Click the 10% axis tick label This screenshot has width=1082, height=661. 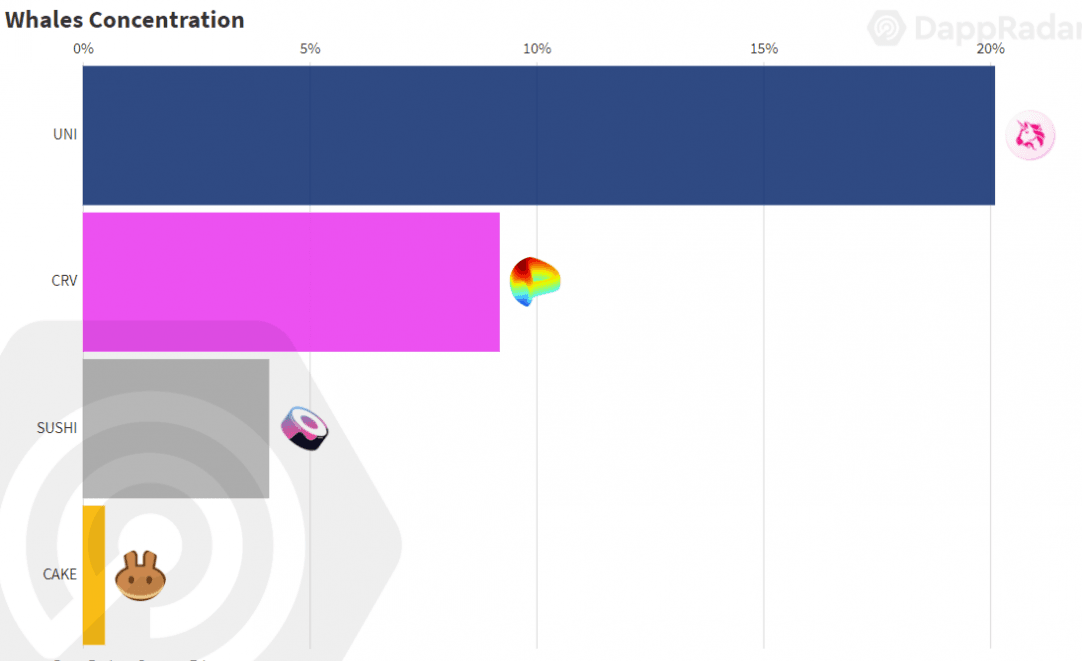[x=537, y=48]
